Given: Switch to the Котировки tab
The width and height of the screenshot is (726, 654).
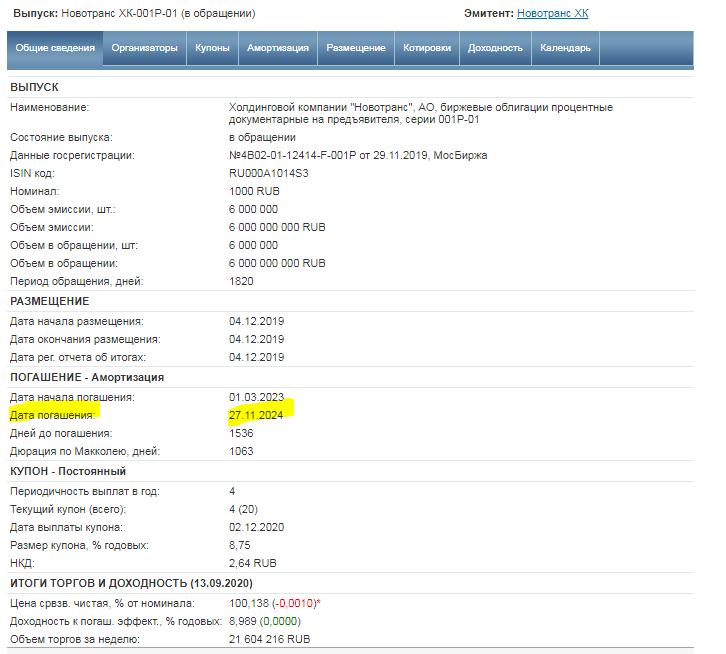Looking at the screenshot, I should (x=427, y=48).
